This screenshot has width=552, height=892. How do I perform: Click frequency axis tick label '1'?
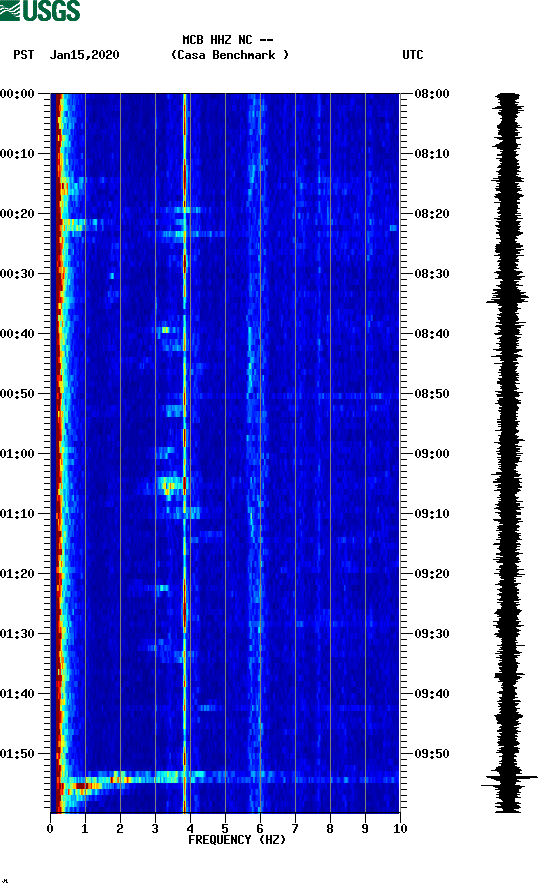coord(85,829)
